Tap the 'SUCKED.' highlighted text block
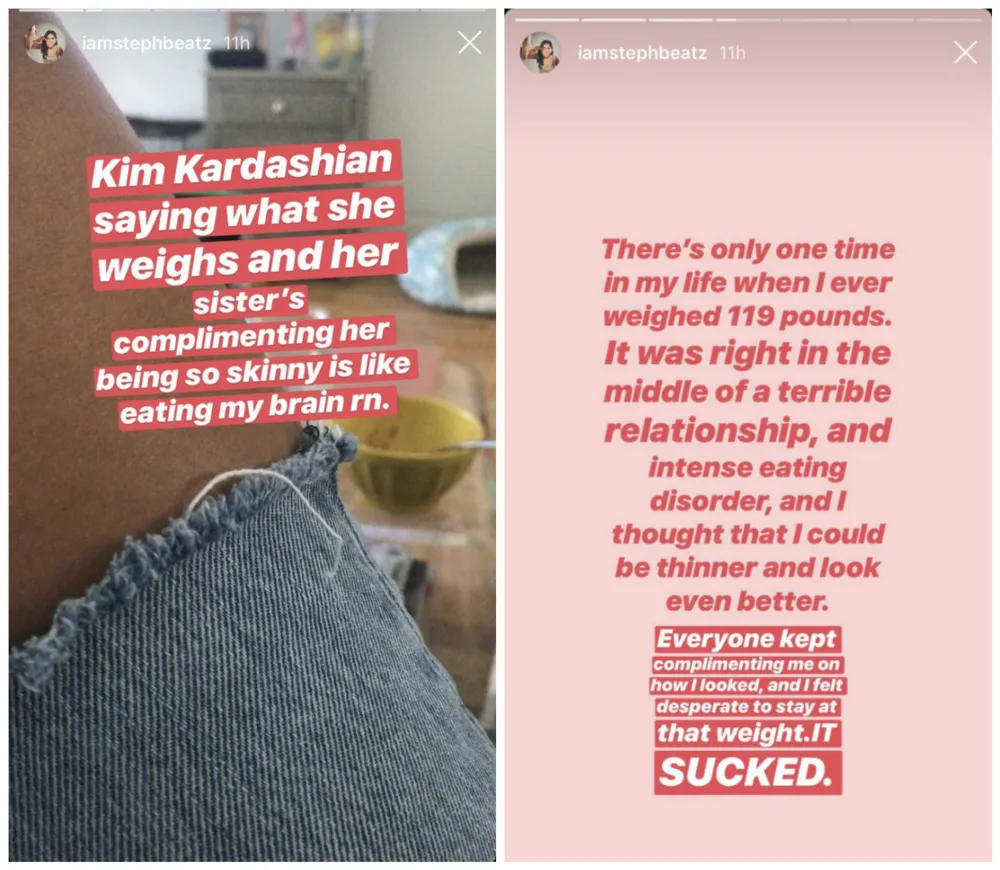This screenshot has width=1000, height=870. (747, 772)
